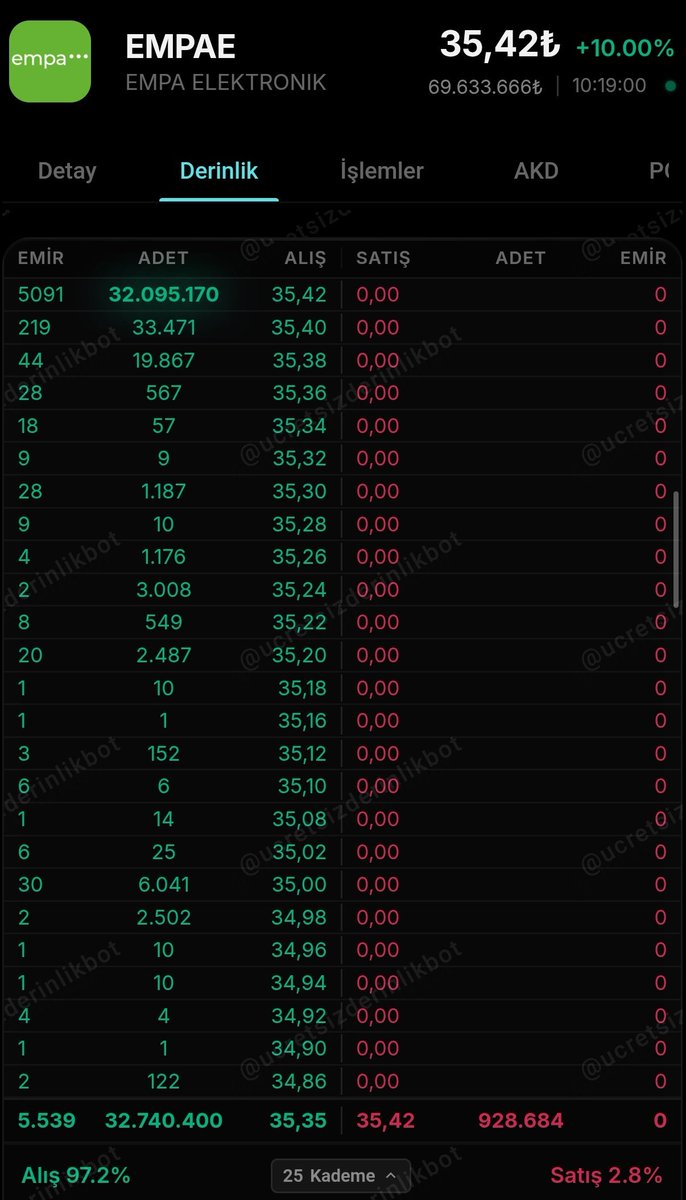Tap the 35,42₺ last price
Screen dimensions: 686x1200
(x=499, y=45)
